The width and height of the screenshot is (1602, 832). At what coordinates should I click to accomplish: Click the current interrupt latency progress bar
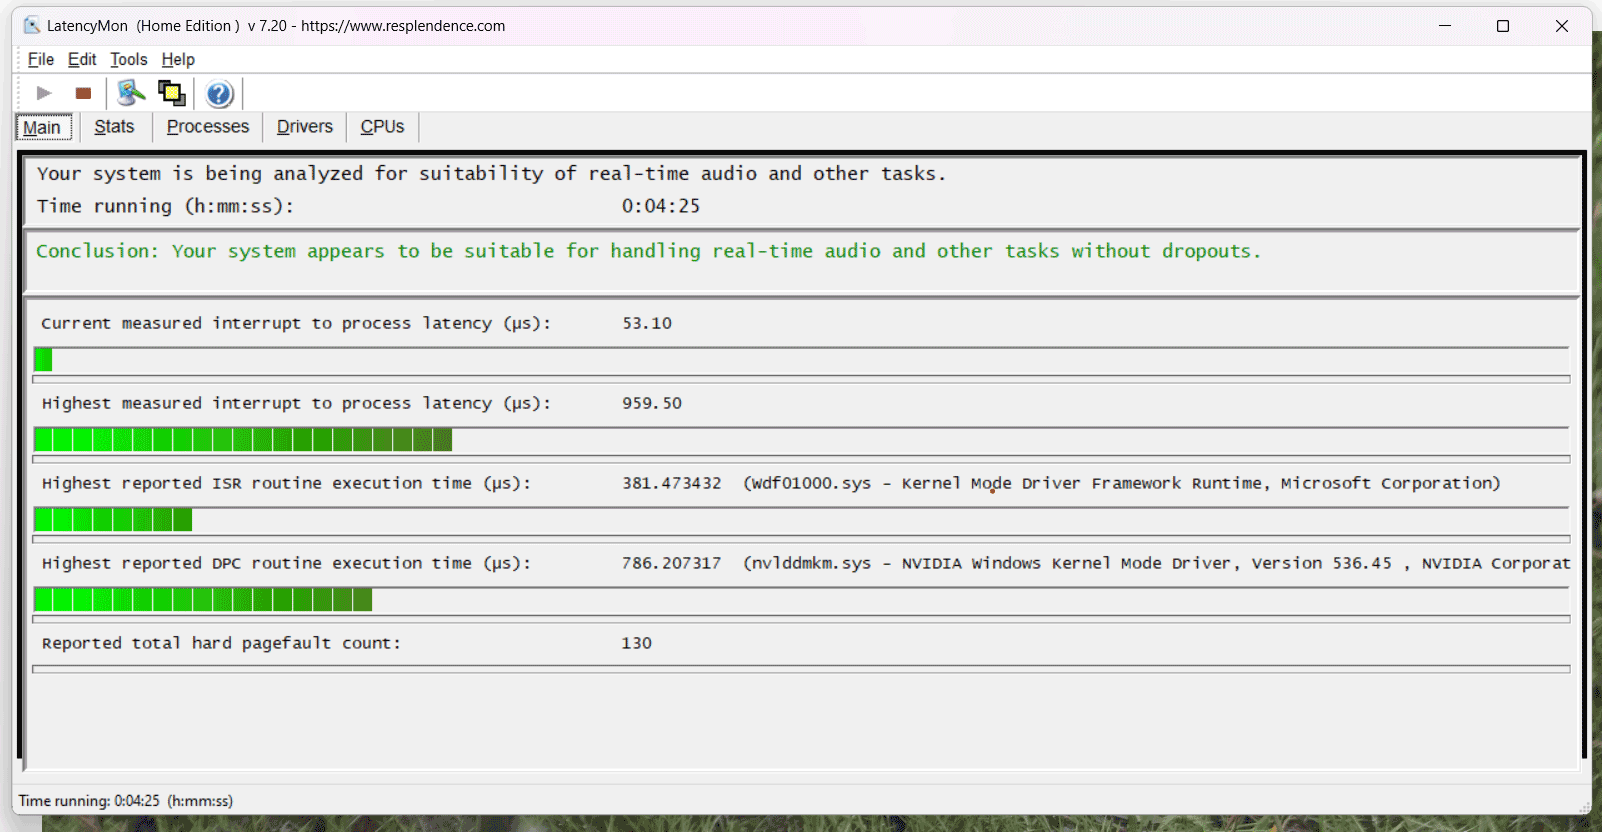click(x=801, y=360)
